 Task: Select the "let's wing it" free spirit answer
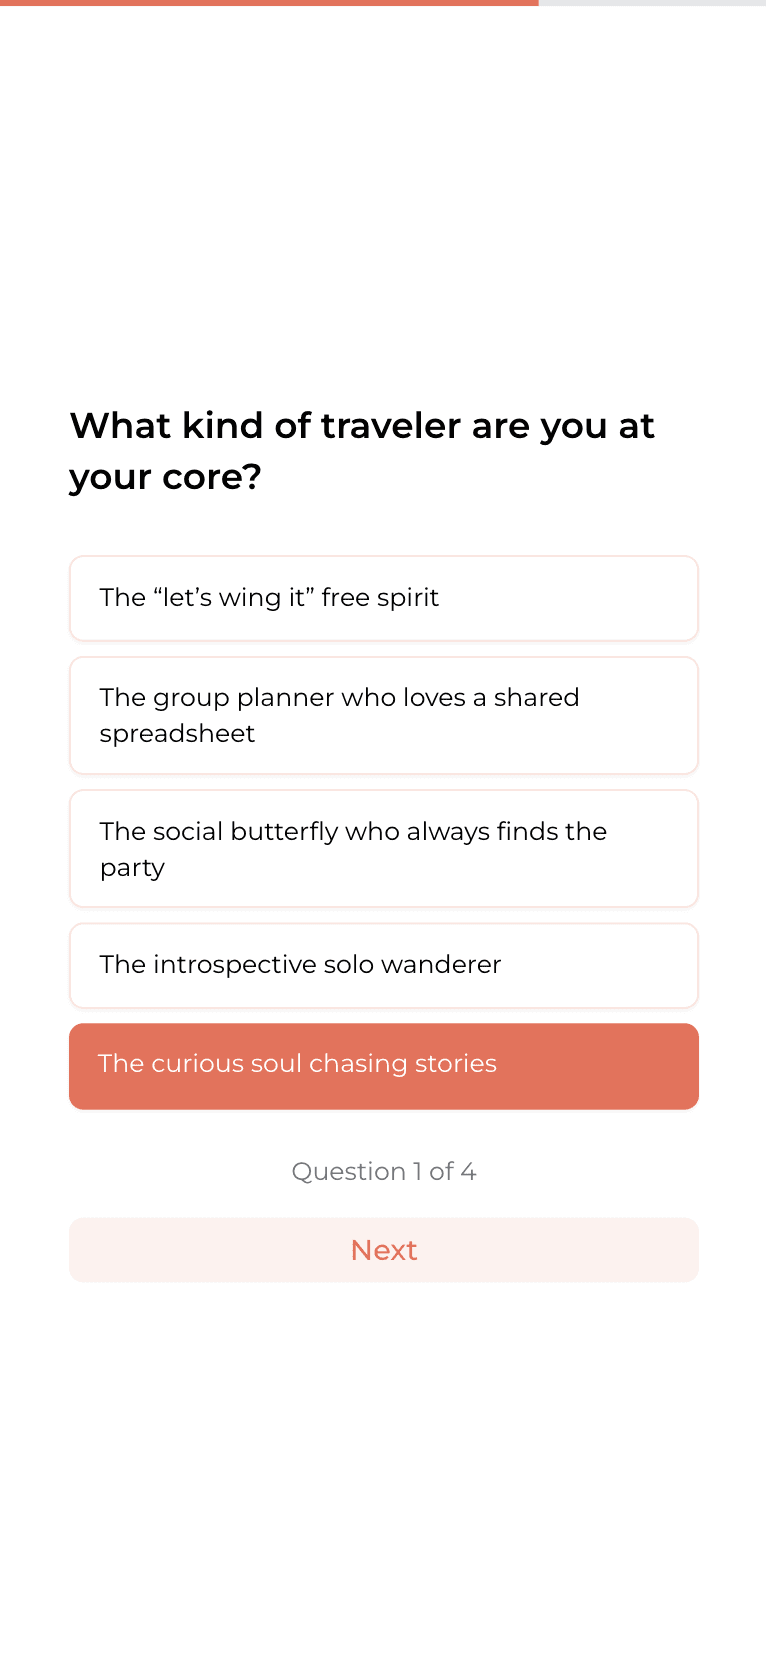[x=383, y=598]
